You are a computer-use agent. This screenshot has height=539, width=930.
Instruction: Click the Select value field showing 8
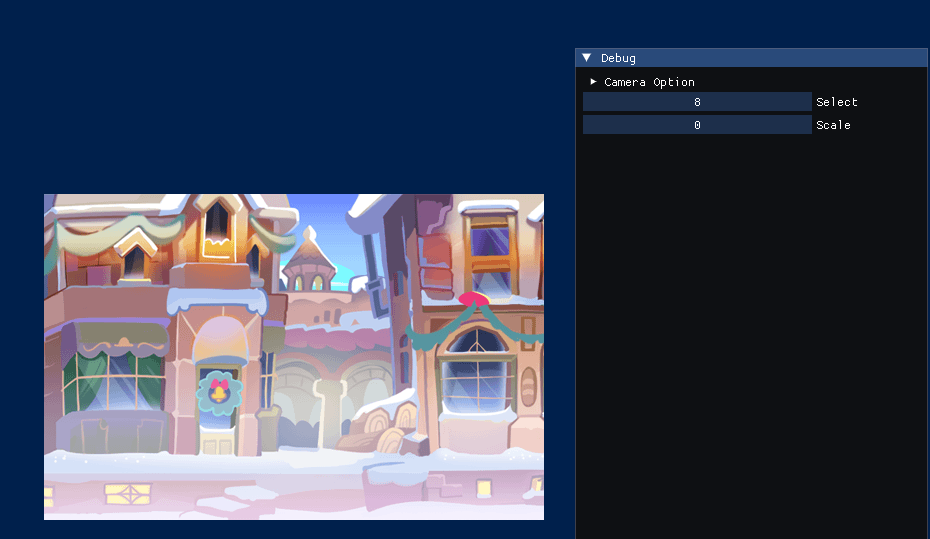click(697, 101)
